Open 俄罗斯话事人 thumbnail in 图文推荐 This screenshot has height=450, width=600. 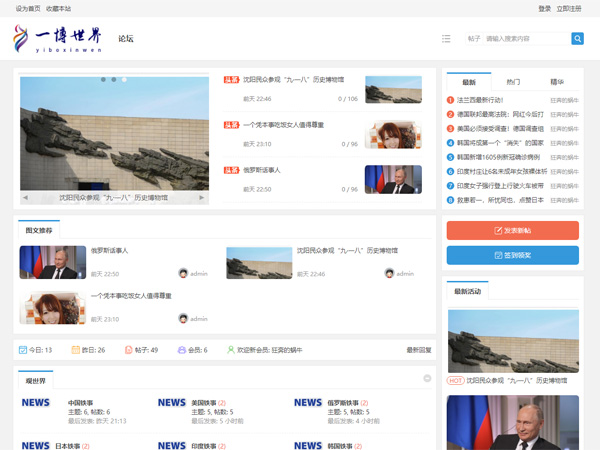(53, 262)
